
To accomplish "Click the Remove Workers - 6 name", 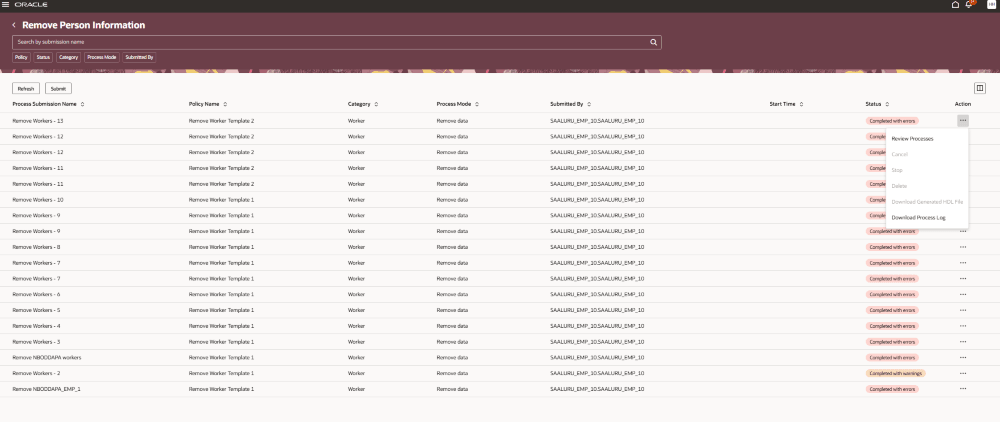I will (x=36, y=295).
